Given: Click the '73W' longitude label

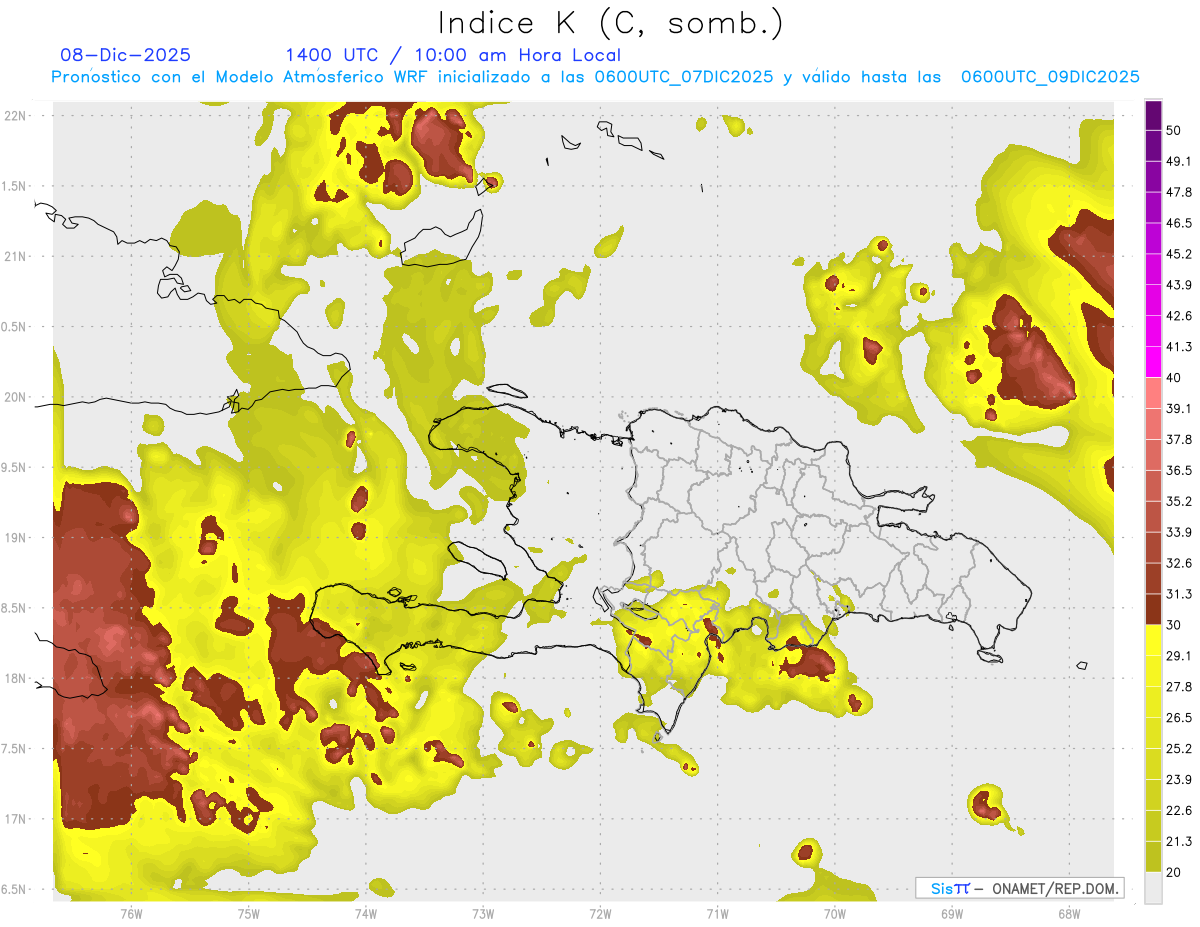Looking at the screenshot, I should click(483, 914).
